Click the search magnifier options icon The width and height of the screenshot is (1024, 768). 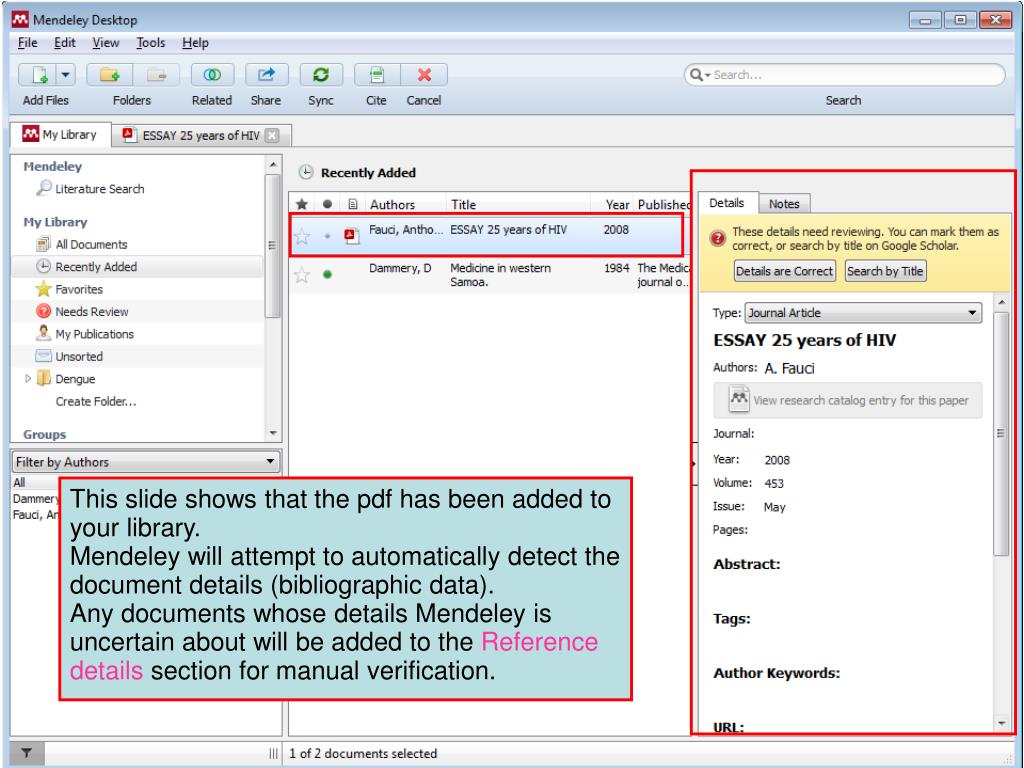click(699, 74)
